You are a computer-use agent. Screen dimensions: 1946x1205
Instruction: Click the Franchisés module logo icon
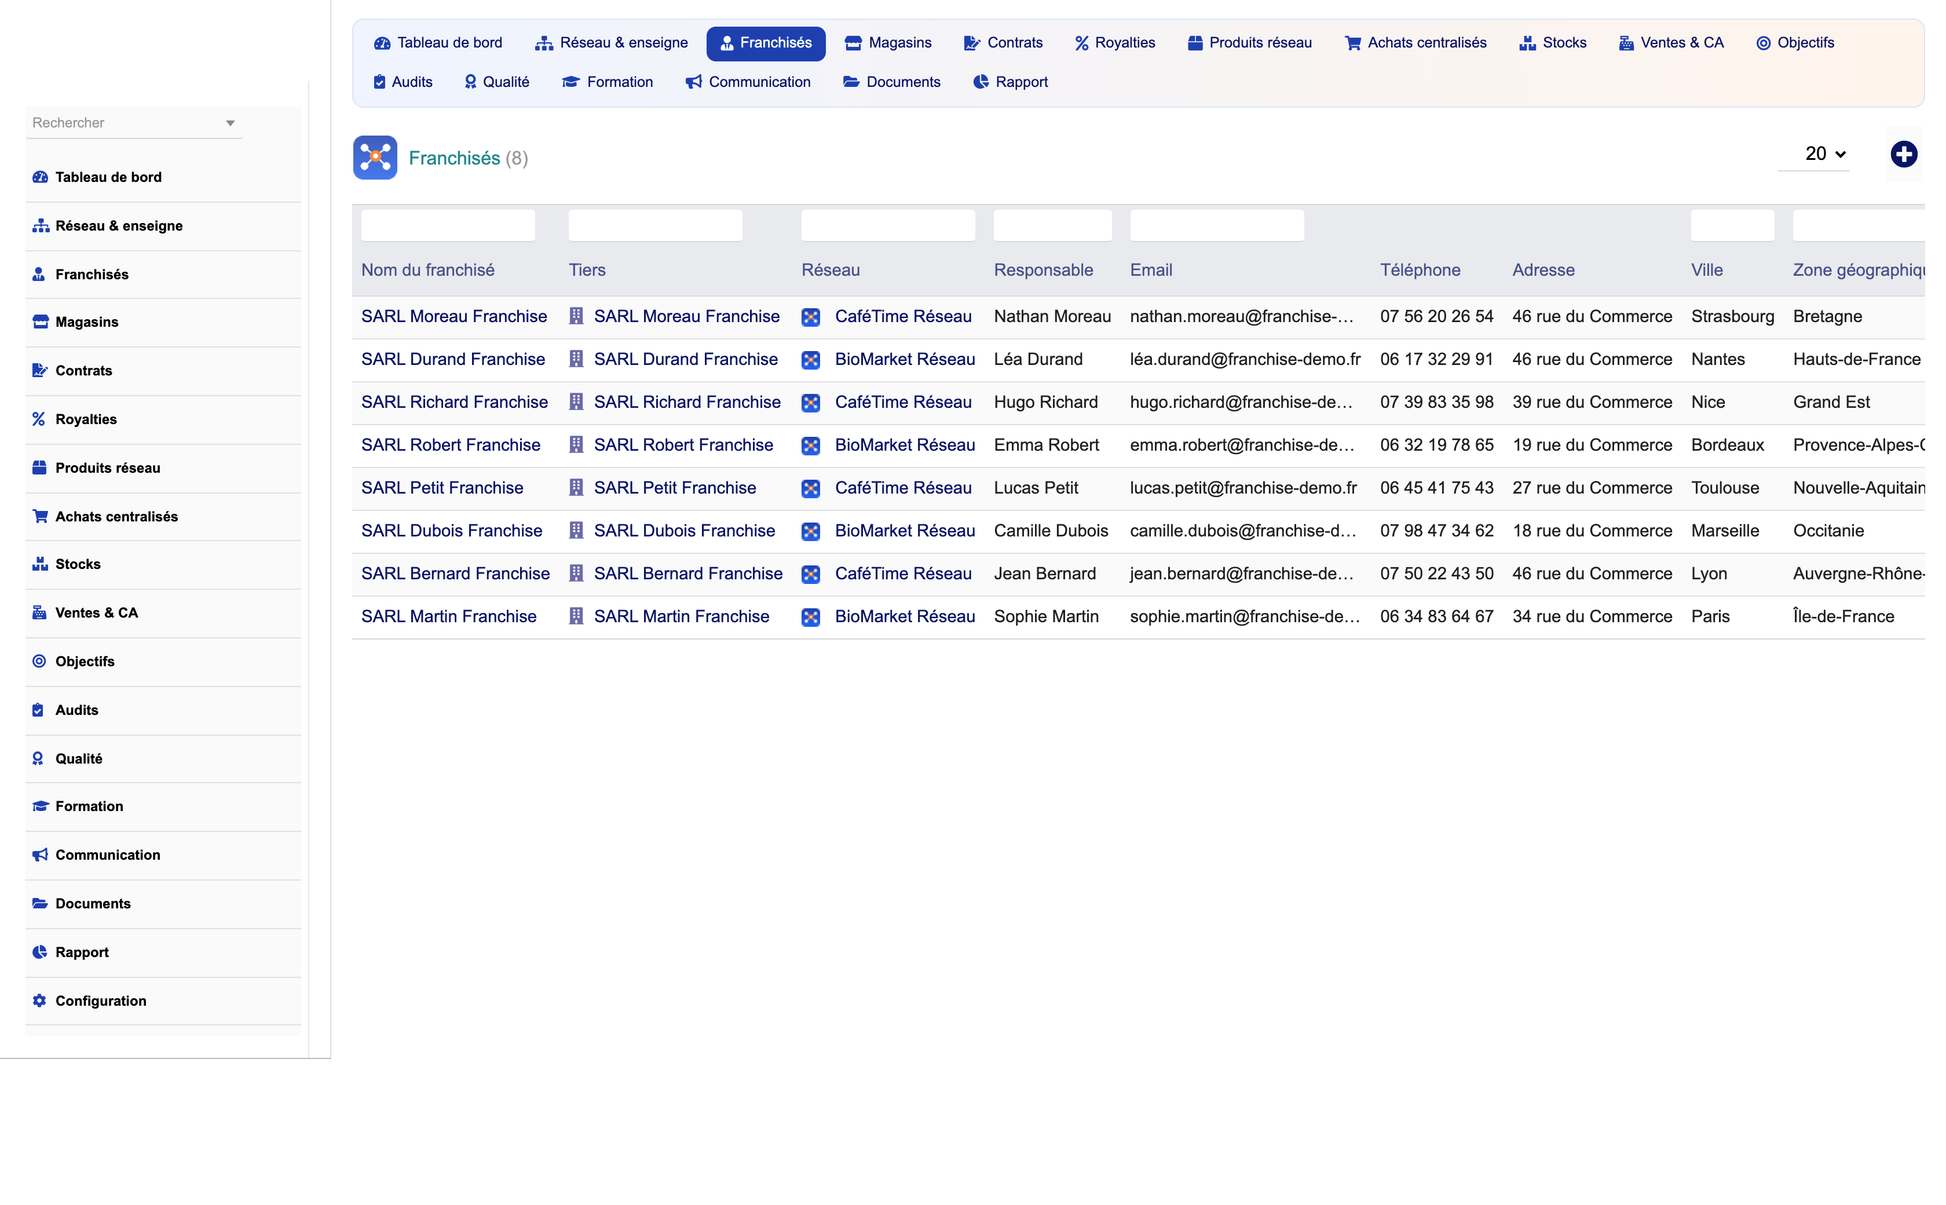click(375, 158)
